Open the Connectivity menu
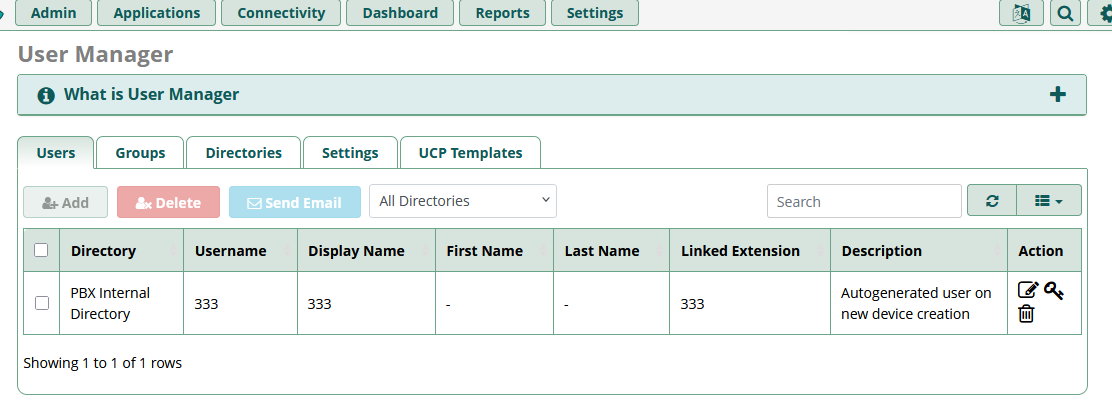 coord(281,13)
